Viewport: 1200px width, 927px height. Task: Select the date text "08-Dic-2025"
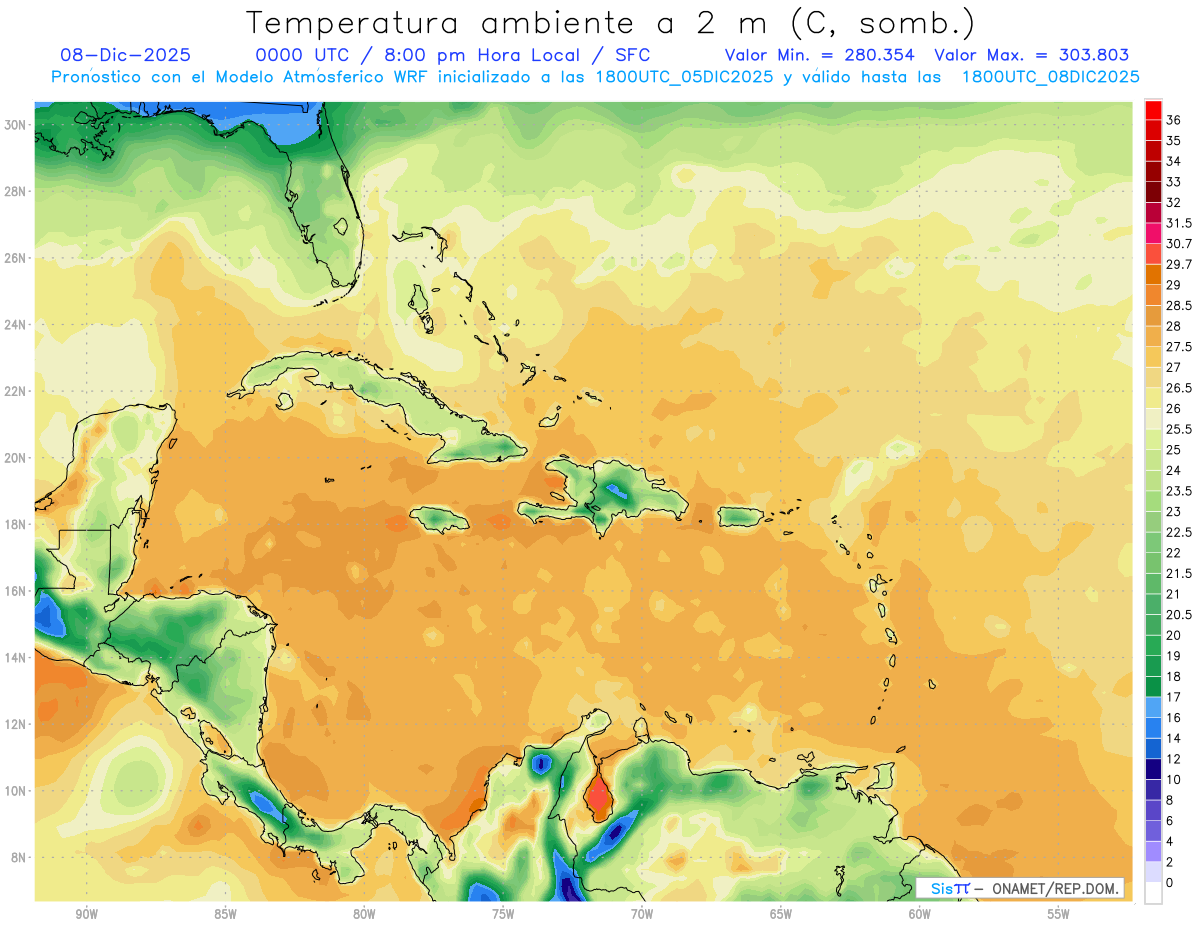pos(125,55)
